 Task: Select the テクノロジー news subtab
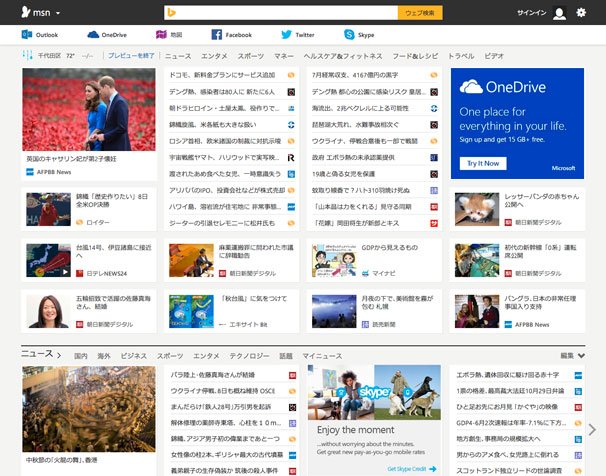[x=249, y=356]
